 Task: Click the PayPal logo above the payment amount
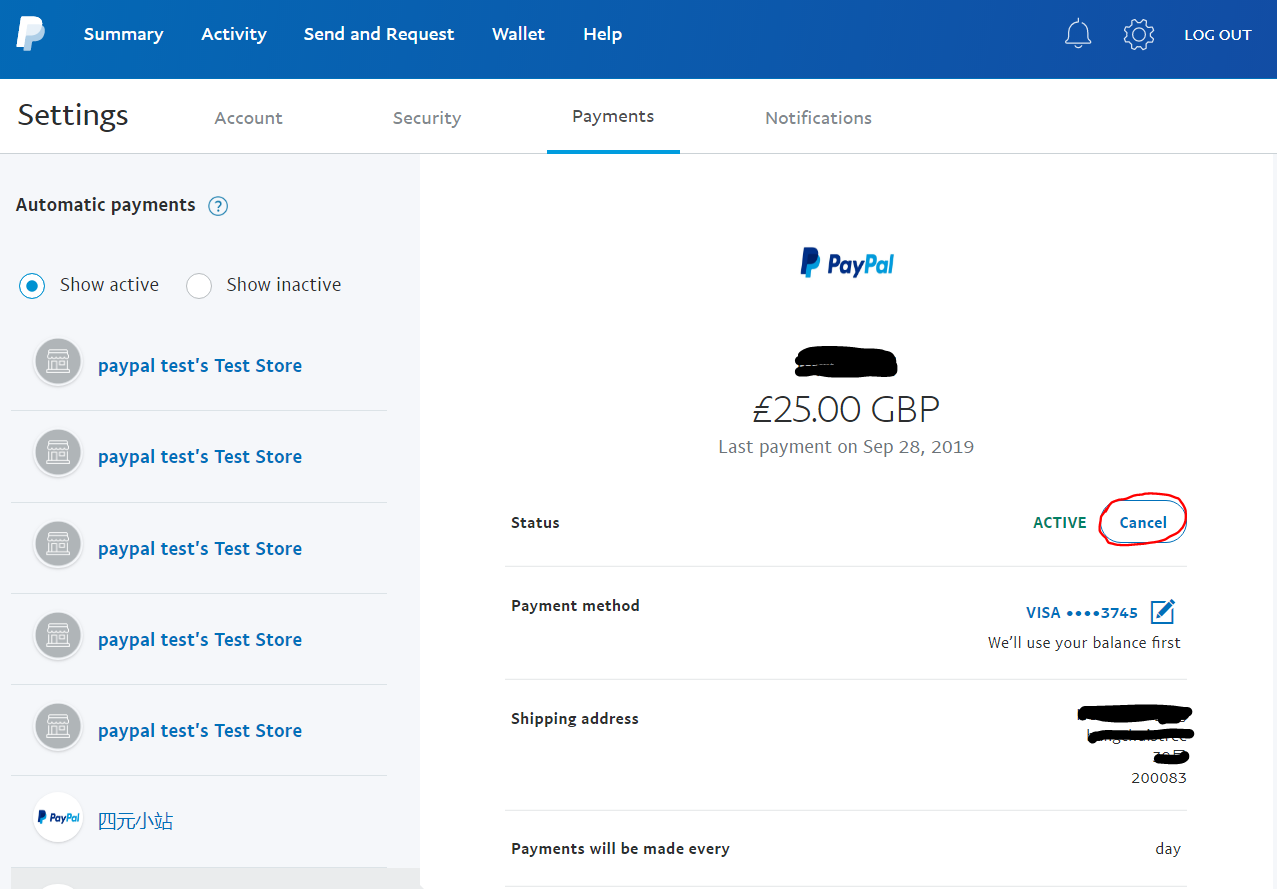pos(846,263)
